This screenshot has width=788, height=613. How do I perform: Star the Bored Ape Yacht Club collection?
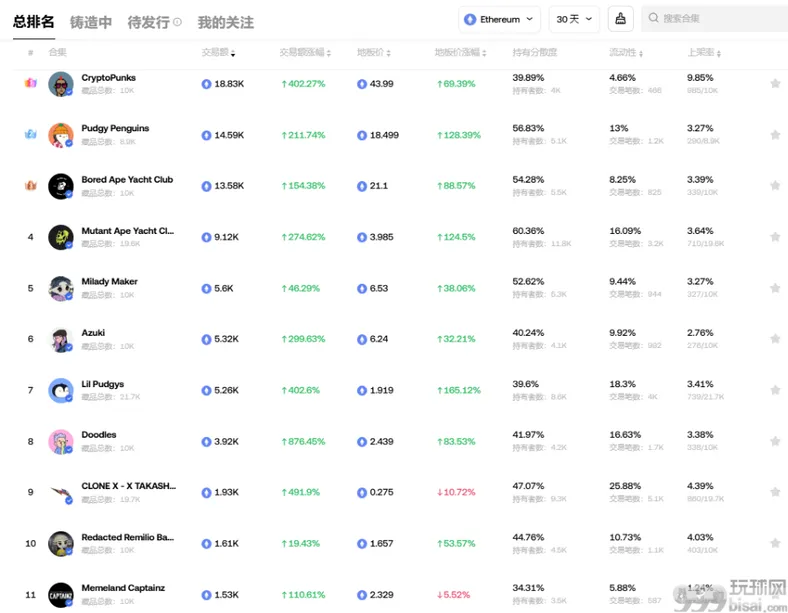[775, 186]
